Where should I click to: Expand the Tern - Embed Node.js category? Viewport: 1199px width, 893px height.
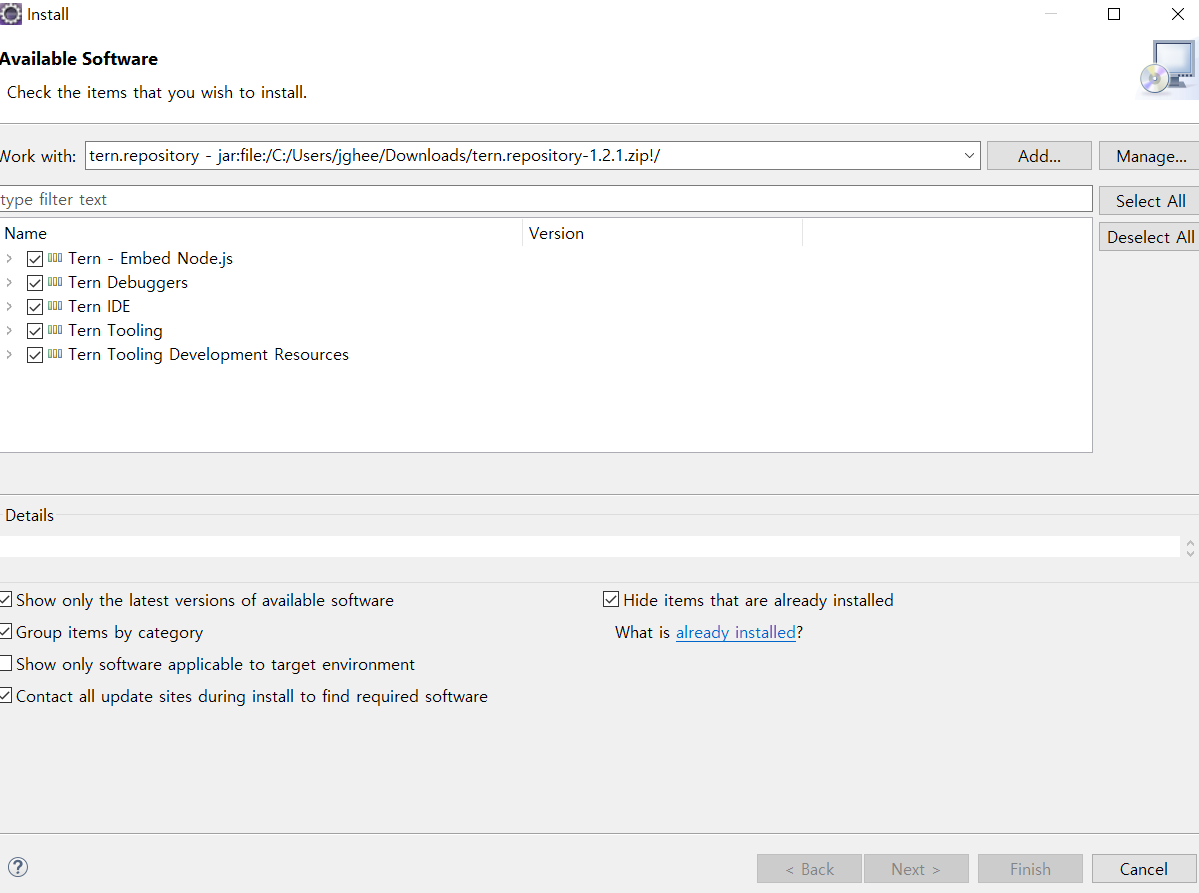coord(9,258)
